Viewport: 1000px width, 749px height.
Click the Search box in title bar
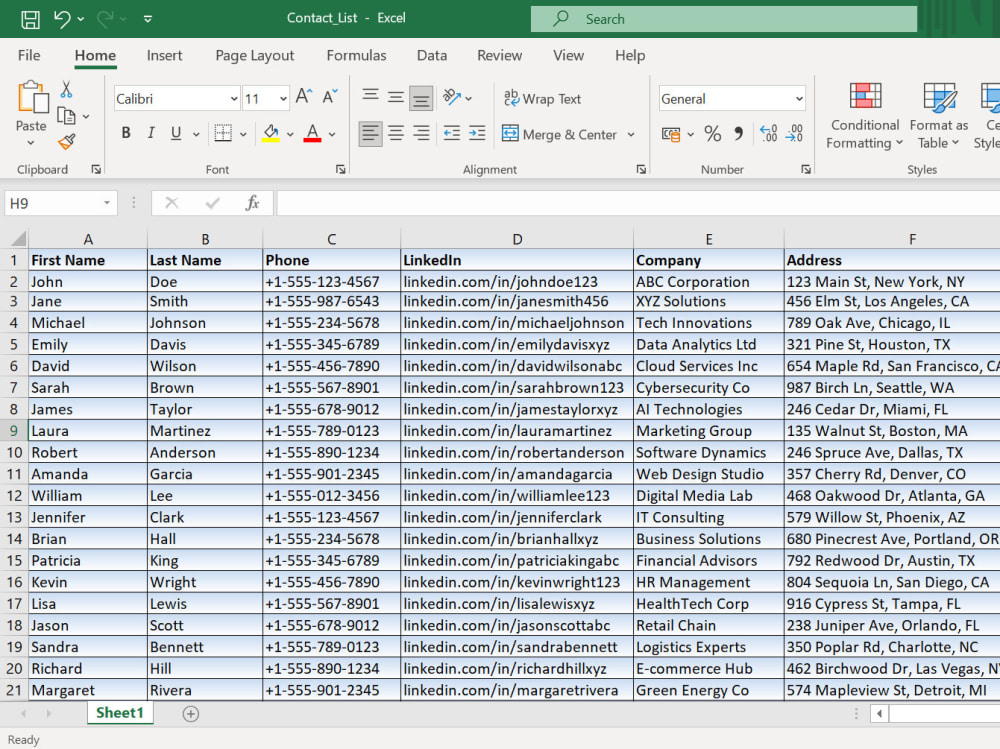(724, 19)
